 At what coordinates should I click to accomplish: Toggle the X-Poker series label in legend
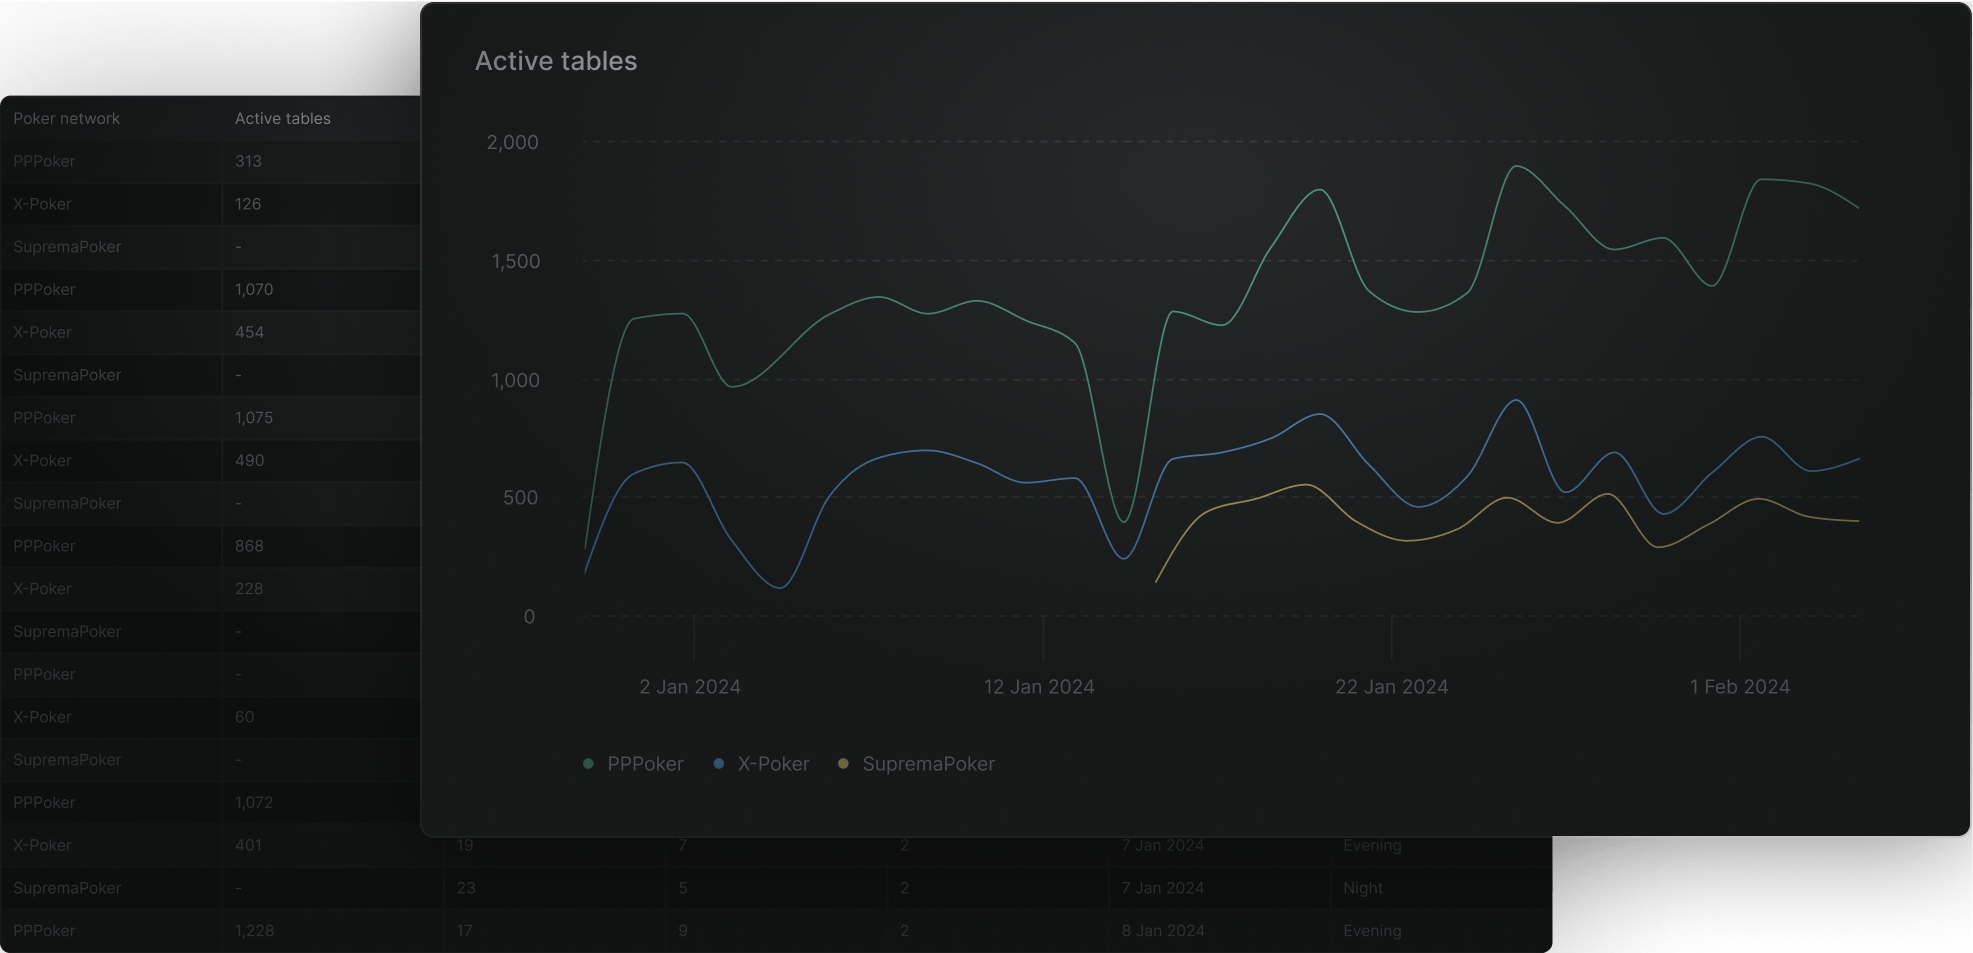pyautogui.click(x=773, y=764)
